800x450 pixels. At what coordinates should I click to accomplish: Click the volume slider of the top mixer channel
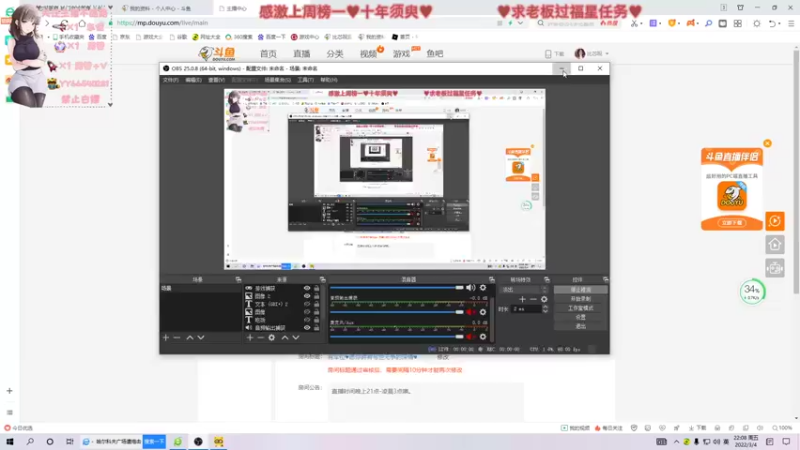click(397, 288)
